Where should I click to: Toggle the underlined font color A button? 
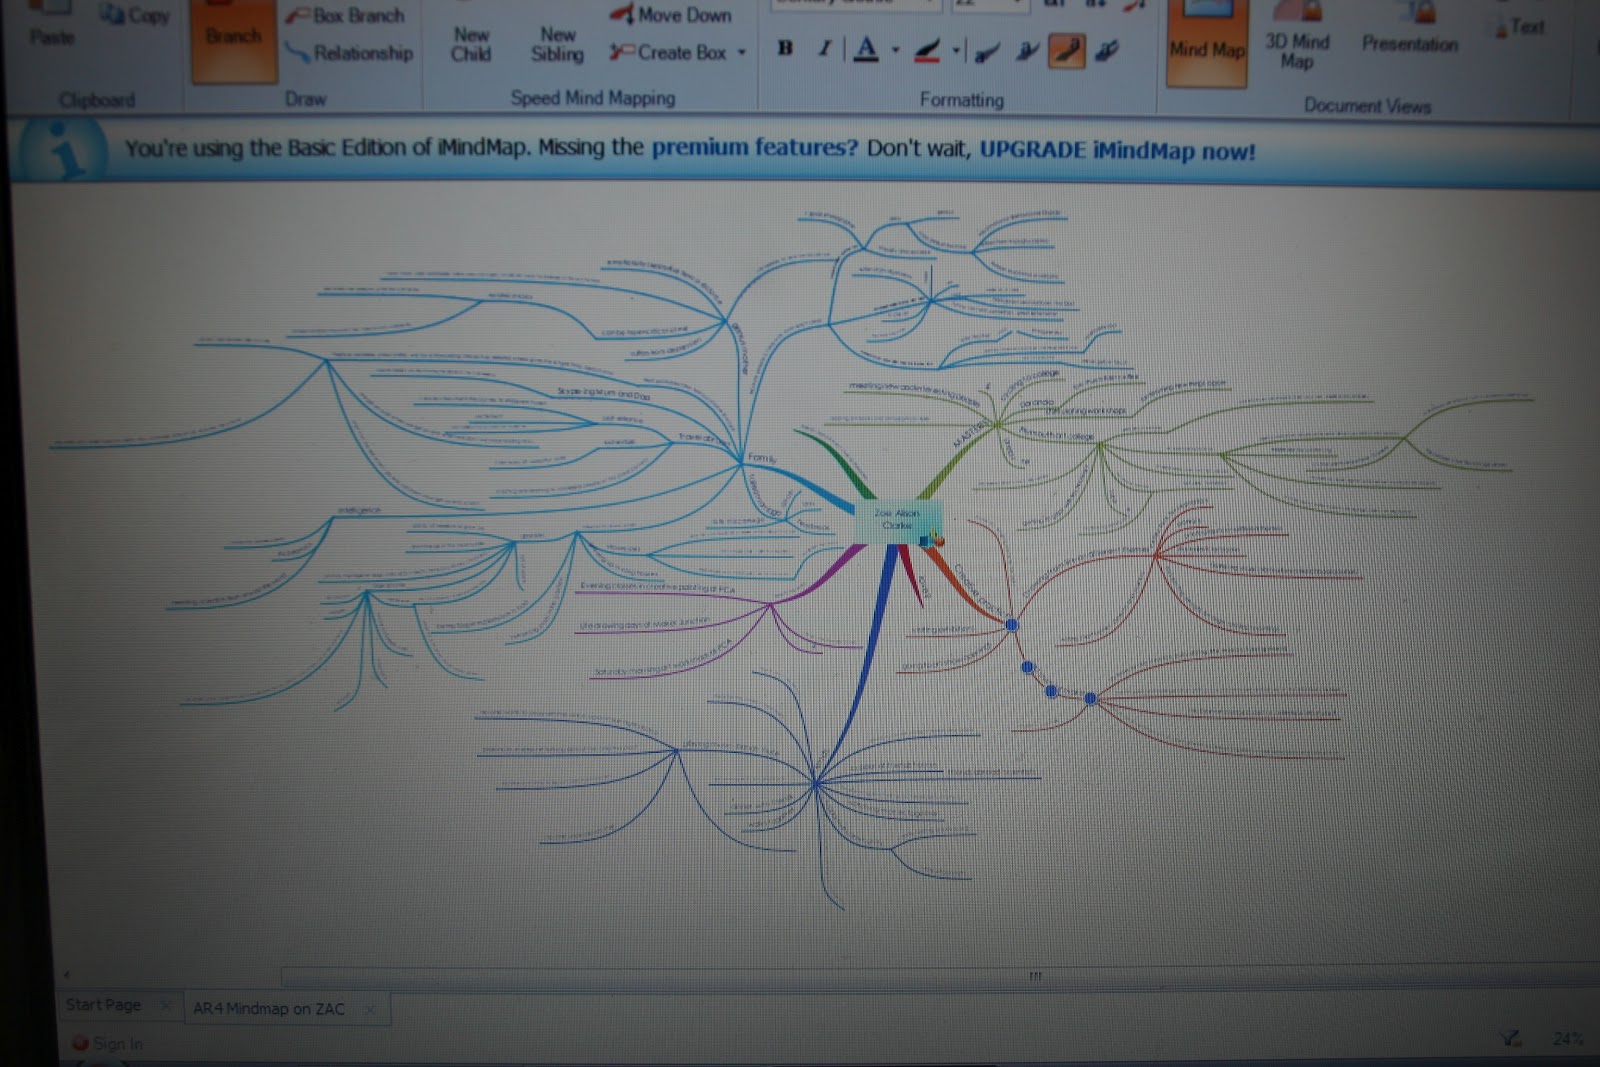pyautogui.click(x=867, y=47)
